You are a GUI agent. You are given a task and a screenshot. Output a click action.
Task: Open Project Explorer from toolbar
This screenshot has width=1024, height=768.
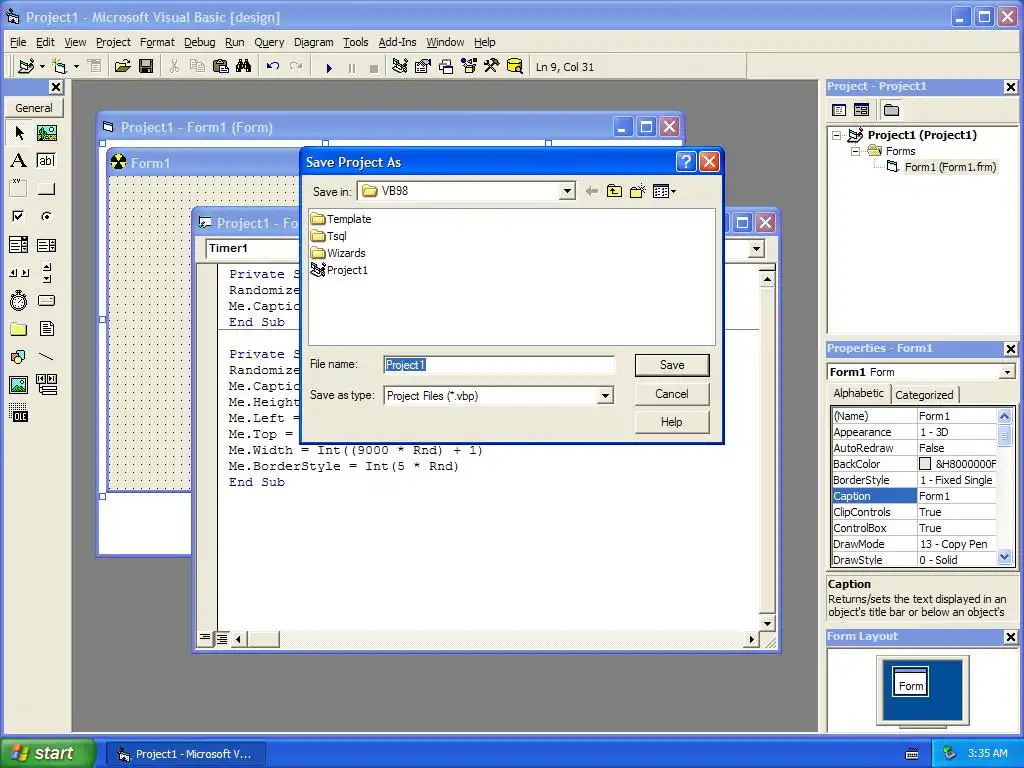tap(400, 66)
